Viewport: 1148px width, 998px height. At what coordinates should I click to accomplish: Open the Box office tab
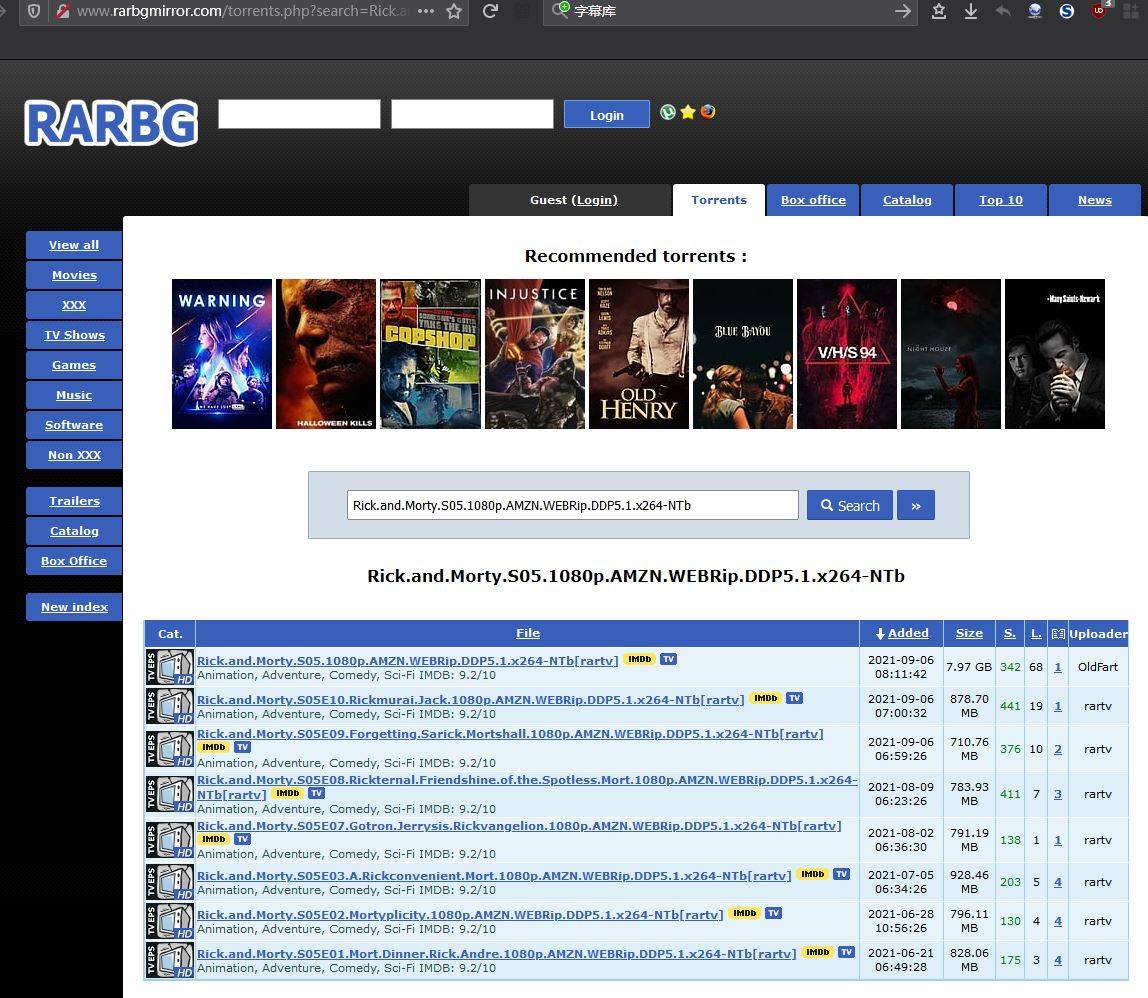813,200
